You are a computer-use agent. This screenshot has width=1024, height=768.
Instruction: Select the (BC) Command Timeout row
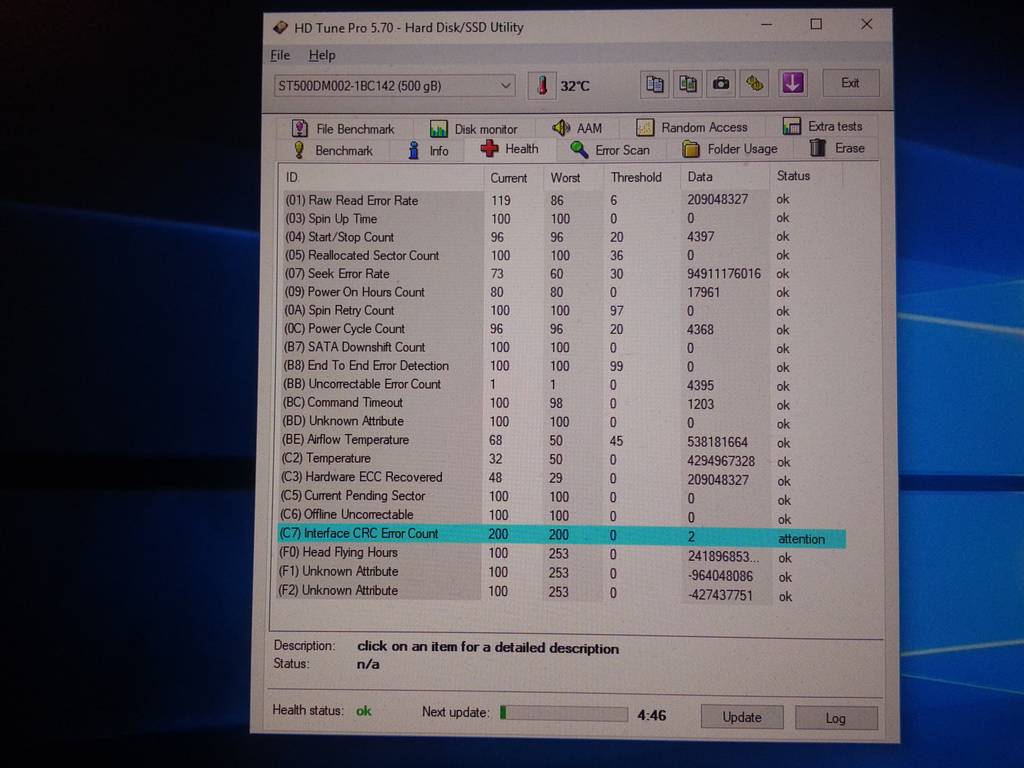[562, 403]
